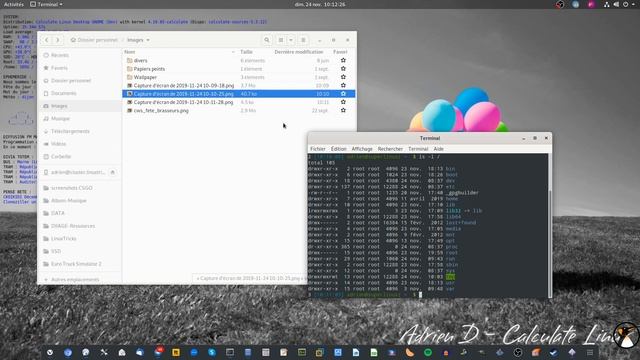Open SSD bookmark in sidebar
Screen dimensions: 640x360
[x=80, y=251]
